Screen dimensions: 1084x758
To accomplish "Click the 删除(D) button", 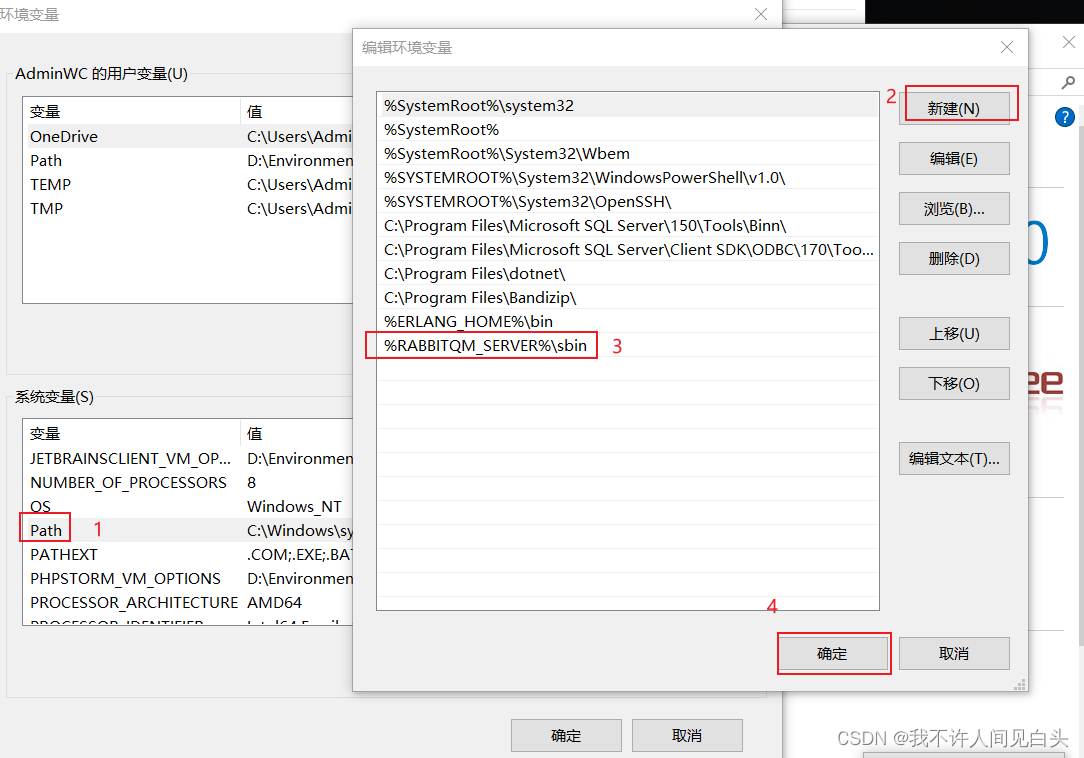I will 953,259.
